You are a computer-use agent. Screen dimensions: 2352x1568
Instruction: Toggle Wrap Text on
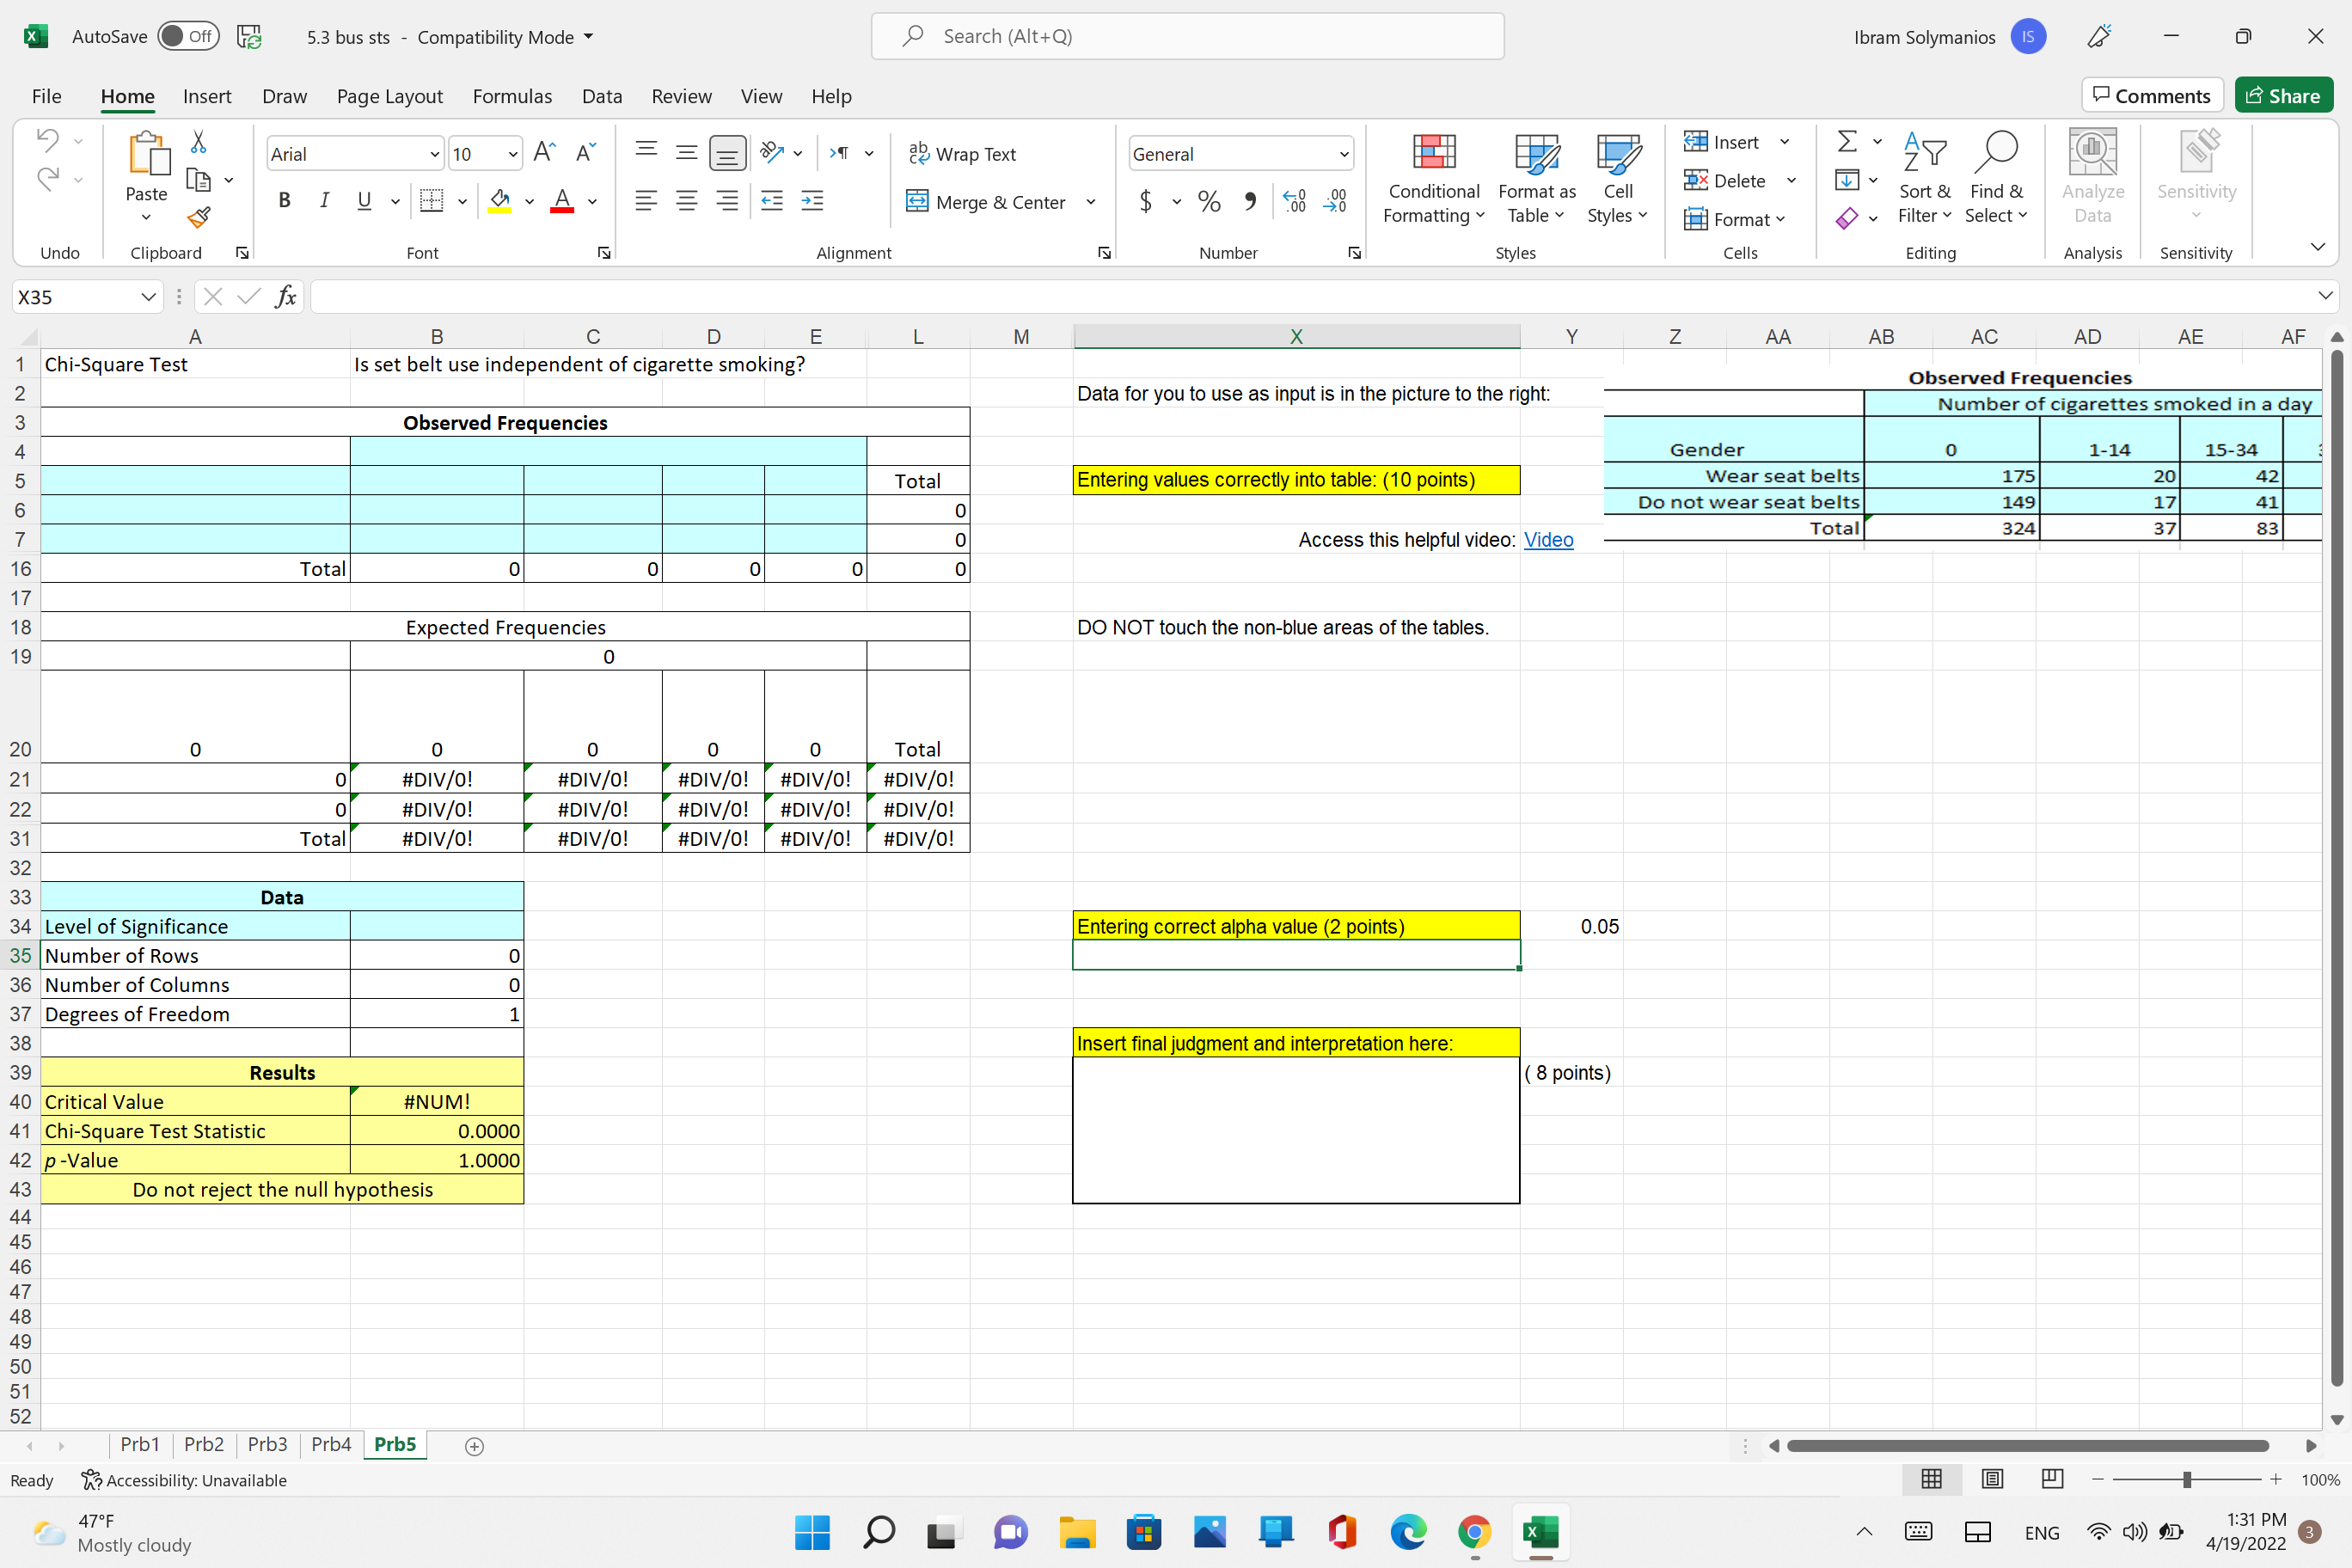coord(962,154)
